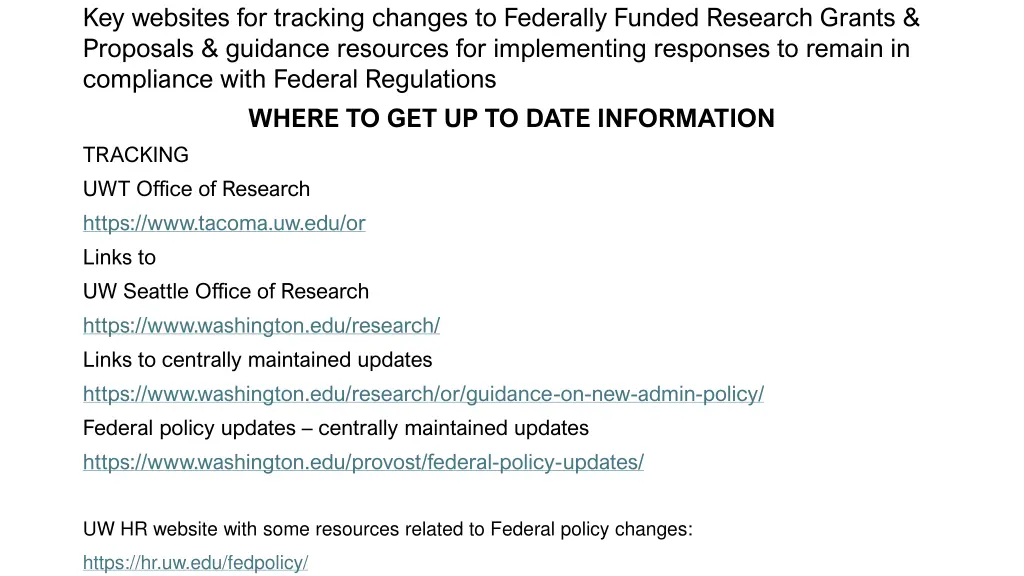Open the provost federal-policy-updates link
The height and width of the screenshot is (576, 1024).
[363, 462]
